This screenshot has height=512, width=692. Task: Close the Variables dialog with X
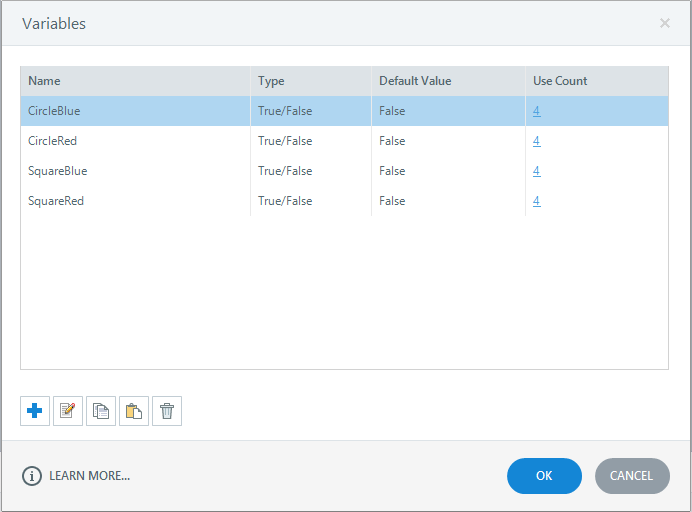point(665,23)
